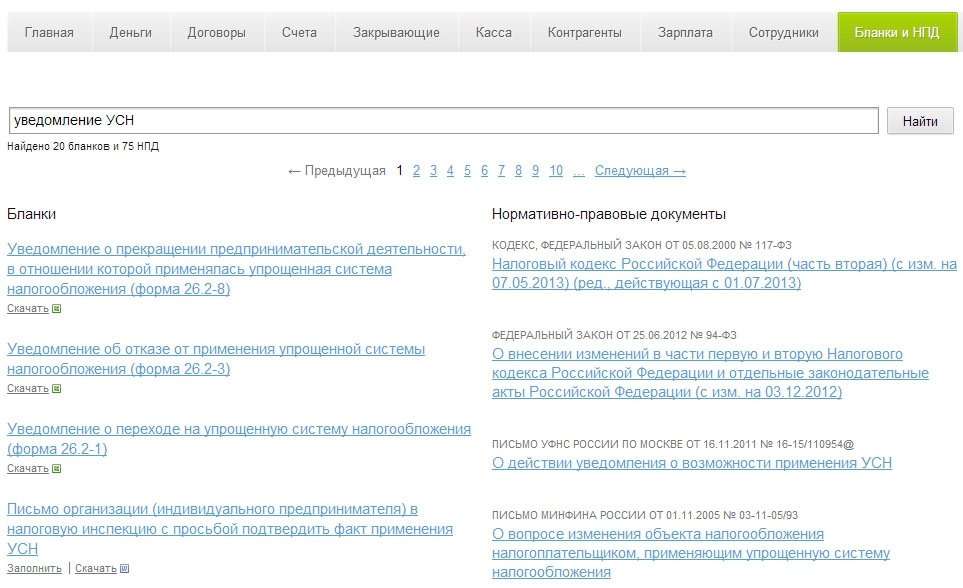Click the label ПИСЬМО УФНС РОССИИ ПО МОСКВЕ
This screenshot has width=963, height=588.
(x=673, y=444)
